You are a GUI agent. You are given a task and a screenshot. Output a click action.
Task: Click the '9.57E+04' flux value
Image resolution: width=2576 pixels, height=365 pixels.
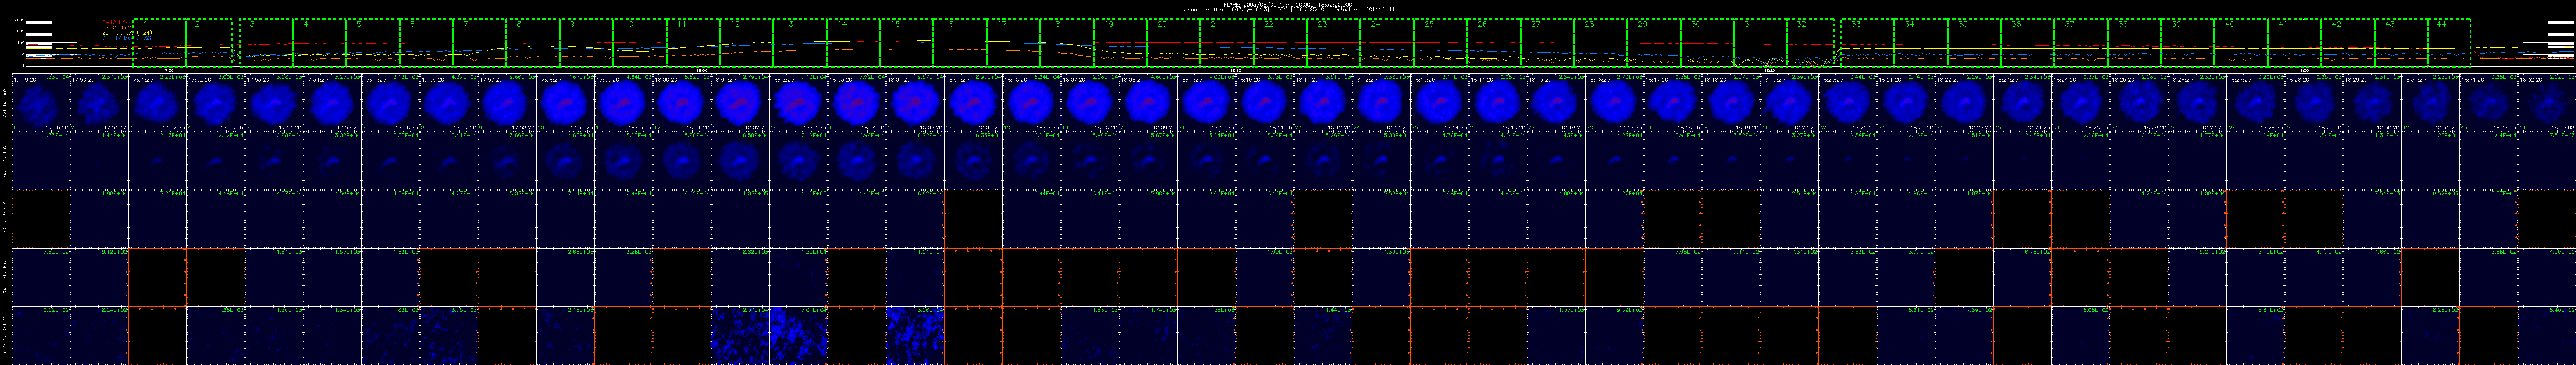pyautogui.click(x=930, y=77)
